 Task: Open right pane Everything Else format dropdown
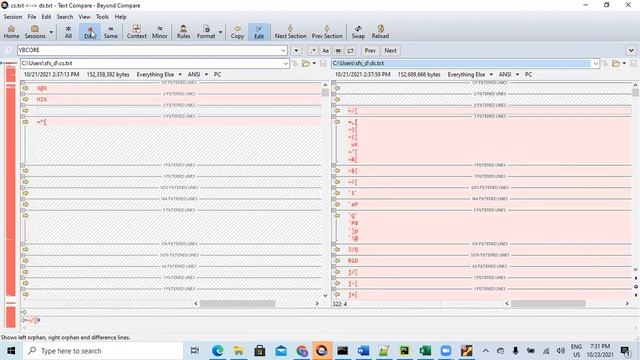click(470, 74)
